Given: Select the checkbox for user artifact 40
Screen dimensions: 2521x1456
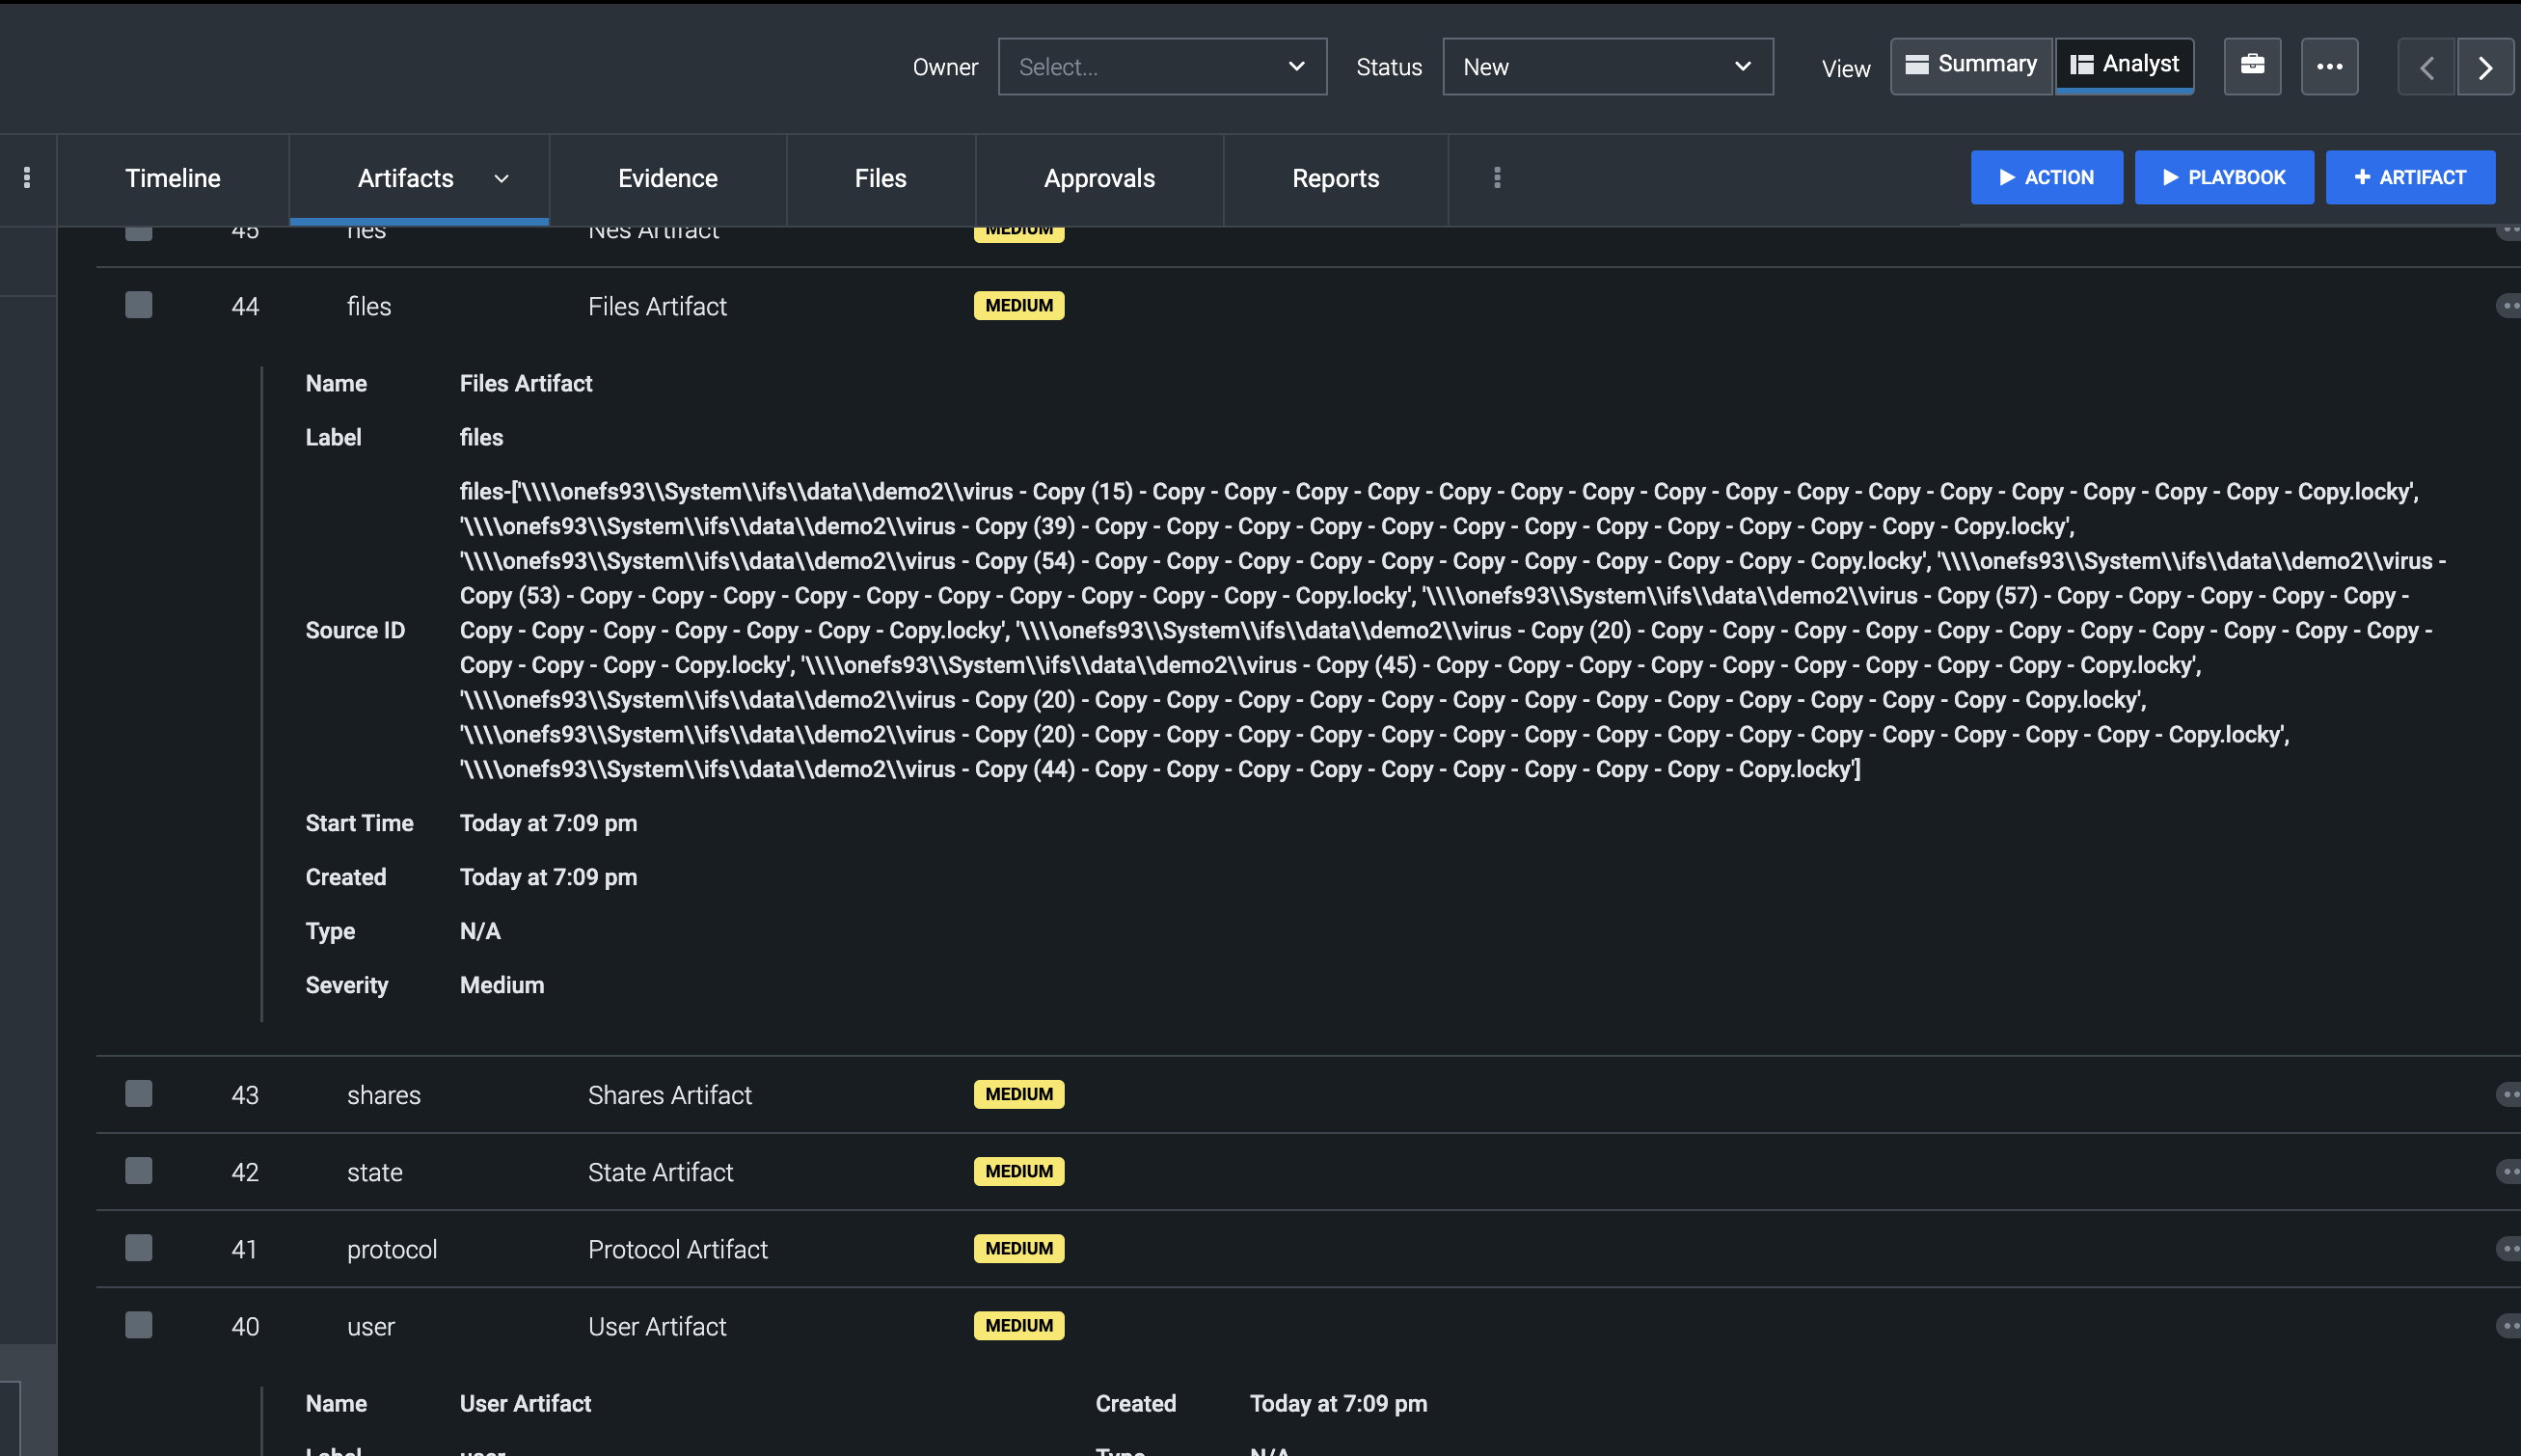Looking at the screenshot, I should click(x=138, y=1325).
